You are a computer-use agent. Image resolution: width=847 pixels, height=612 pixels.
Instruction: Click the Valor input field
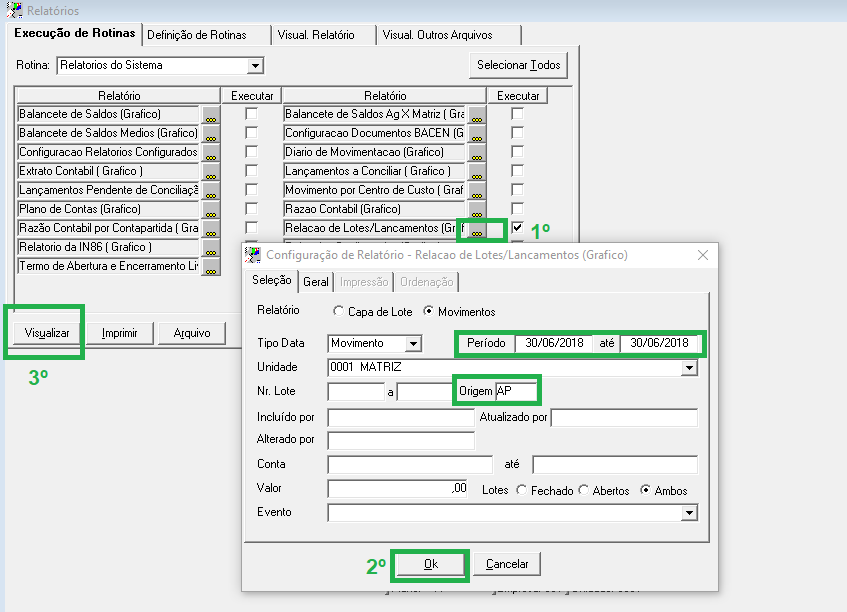click(x=398, y=489)
